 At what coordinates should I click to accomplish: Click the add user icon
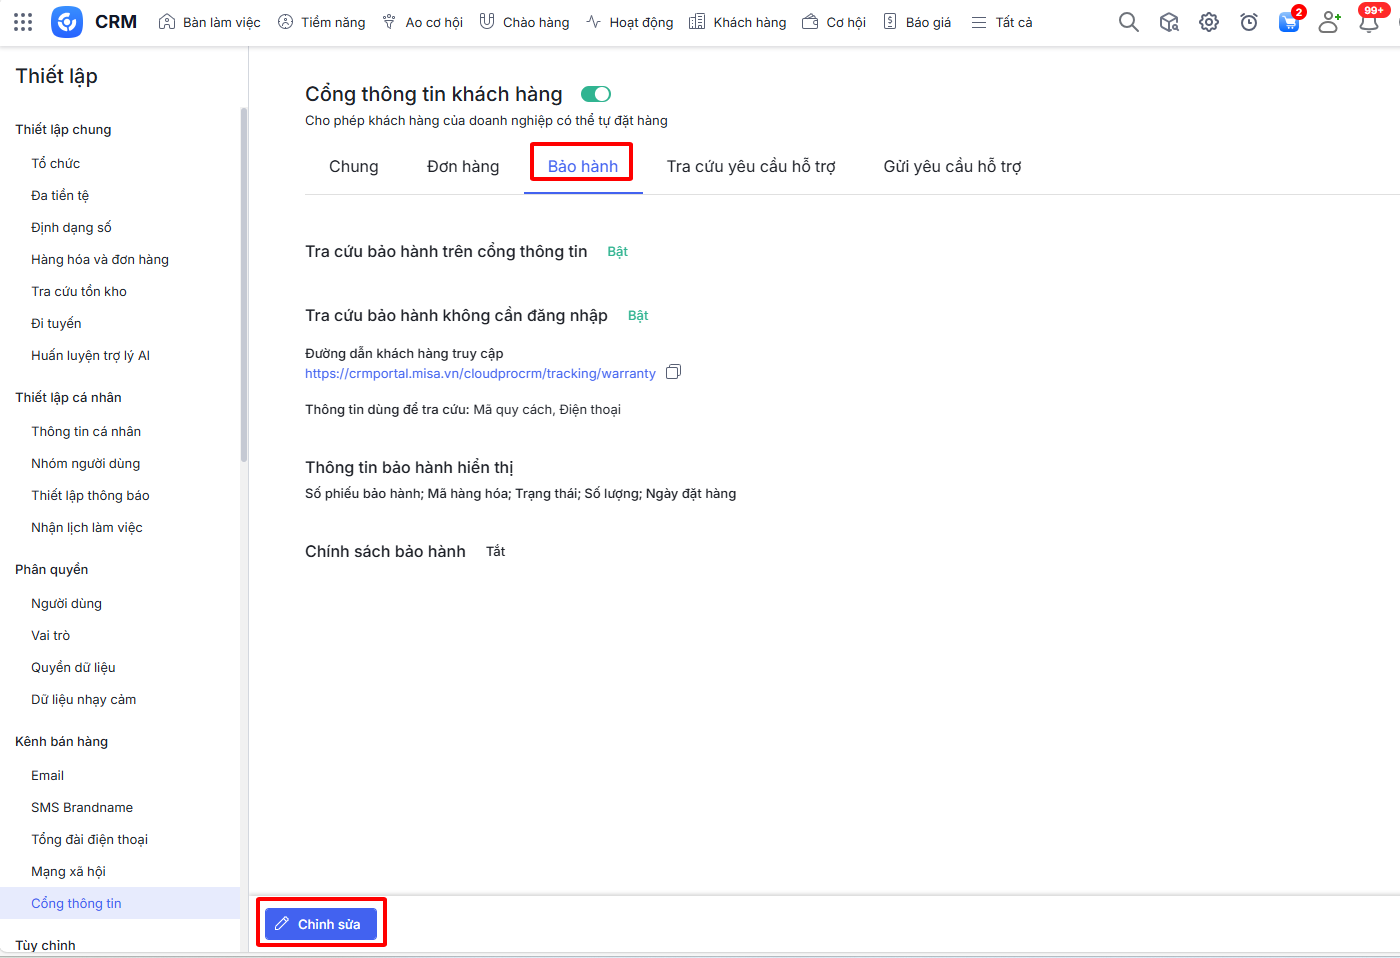(x=1329, y=22)
